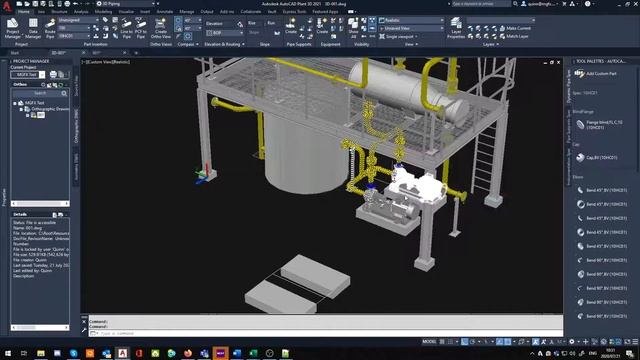The image size is (640, 360).
Task: Open the layer name dropdown in Layers panel
Action: point(501,20)
